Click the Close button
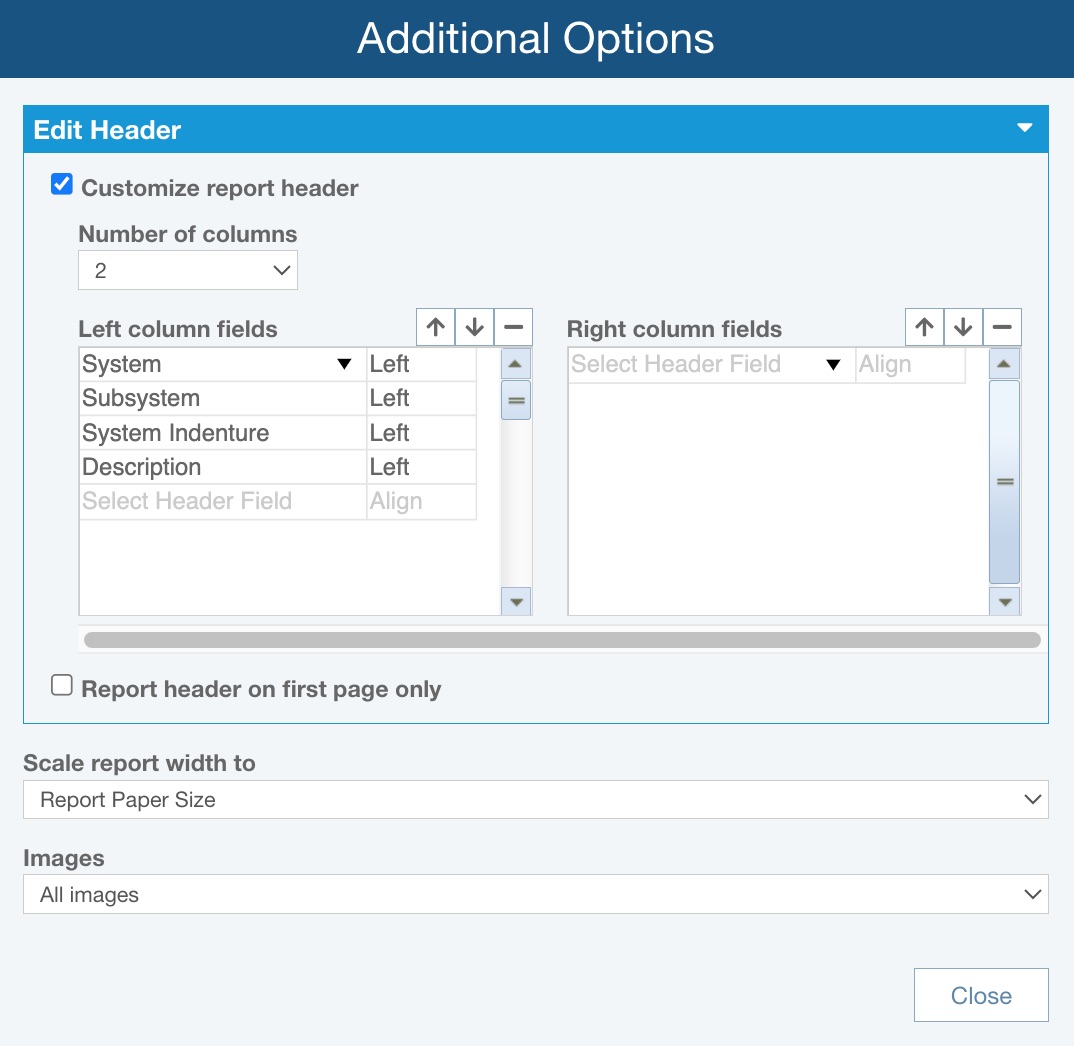 (980, 995)
